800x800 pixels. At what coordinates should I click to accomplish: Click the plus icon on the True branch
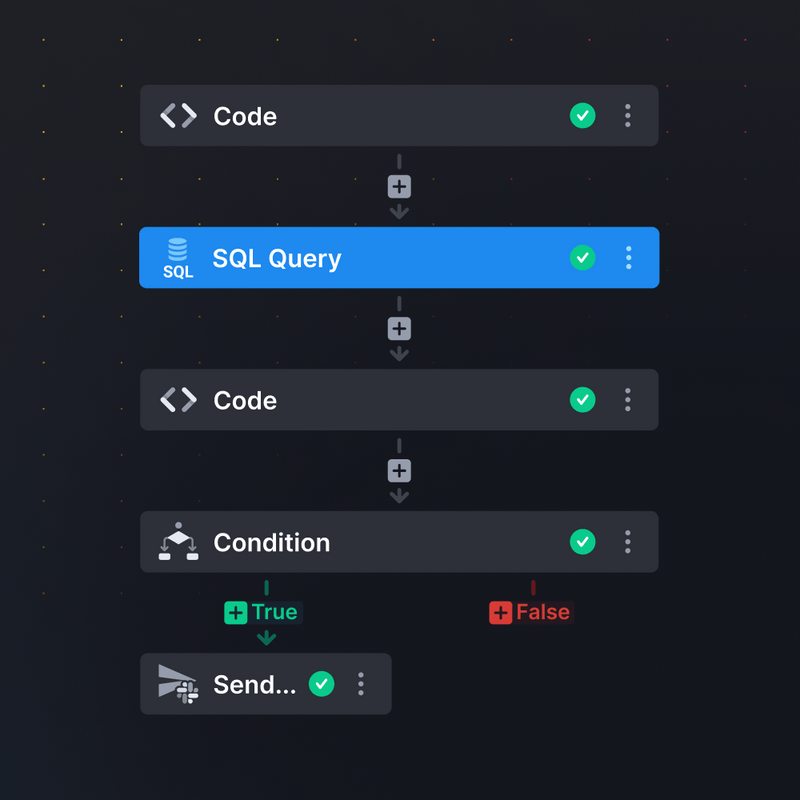pos(234,612)
